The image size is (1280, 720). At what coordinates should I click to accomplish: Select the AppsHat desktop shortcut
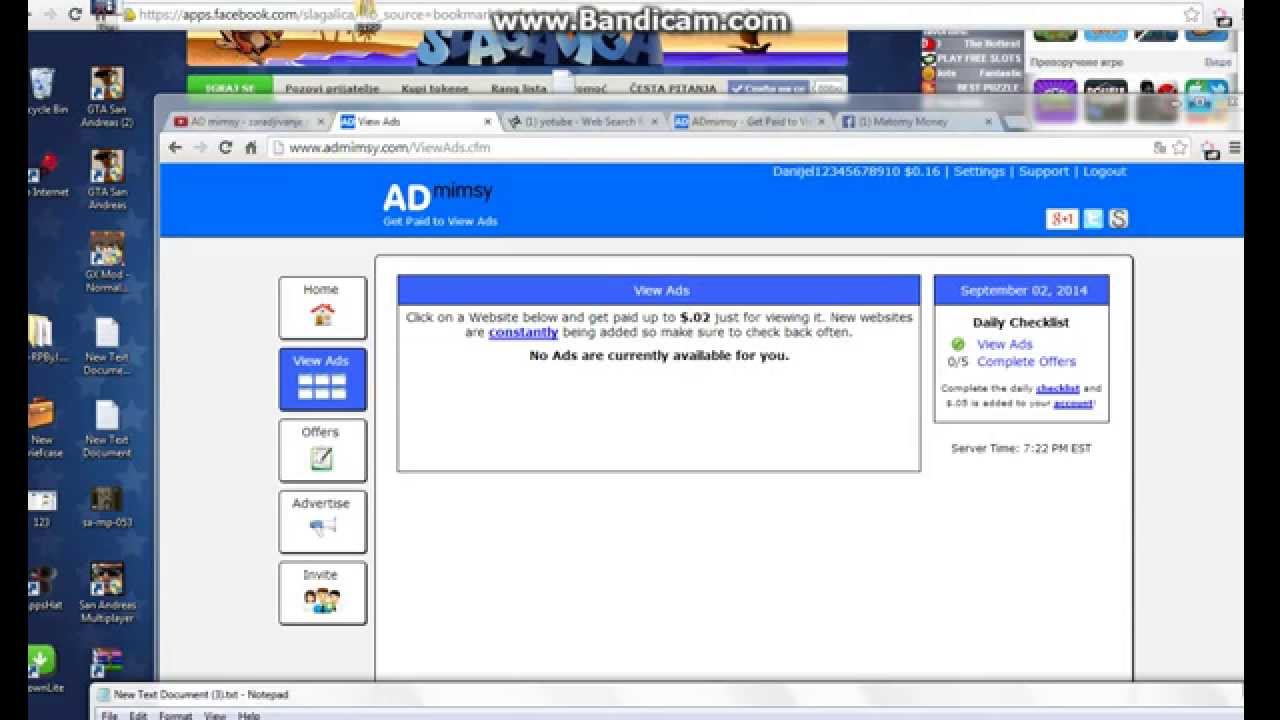42,589
